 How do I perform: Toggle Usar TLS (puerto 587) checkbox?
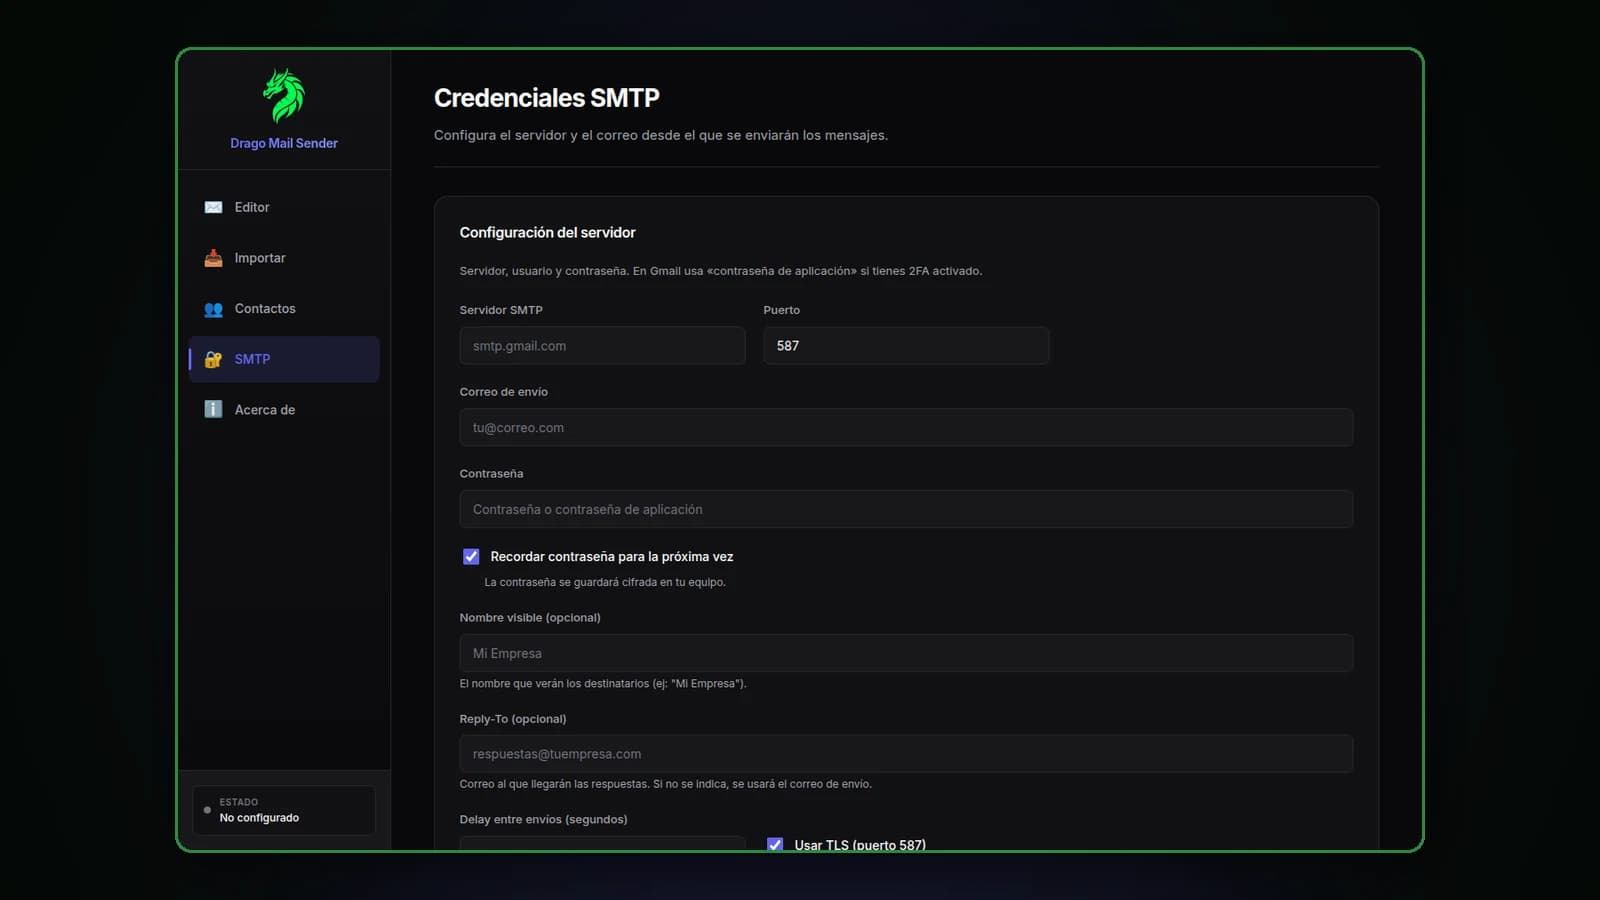click(775, 844)
